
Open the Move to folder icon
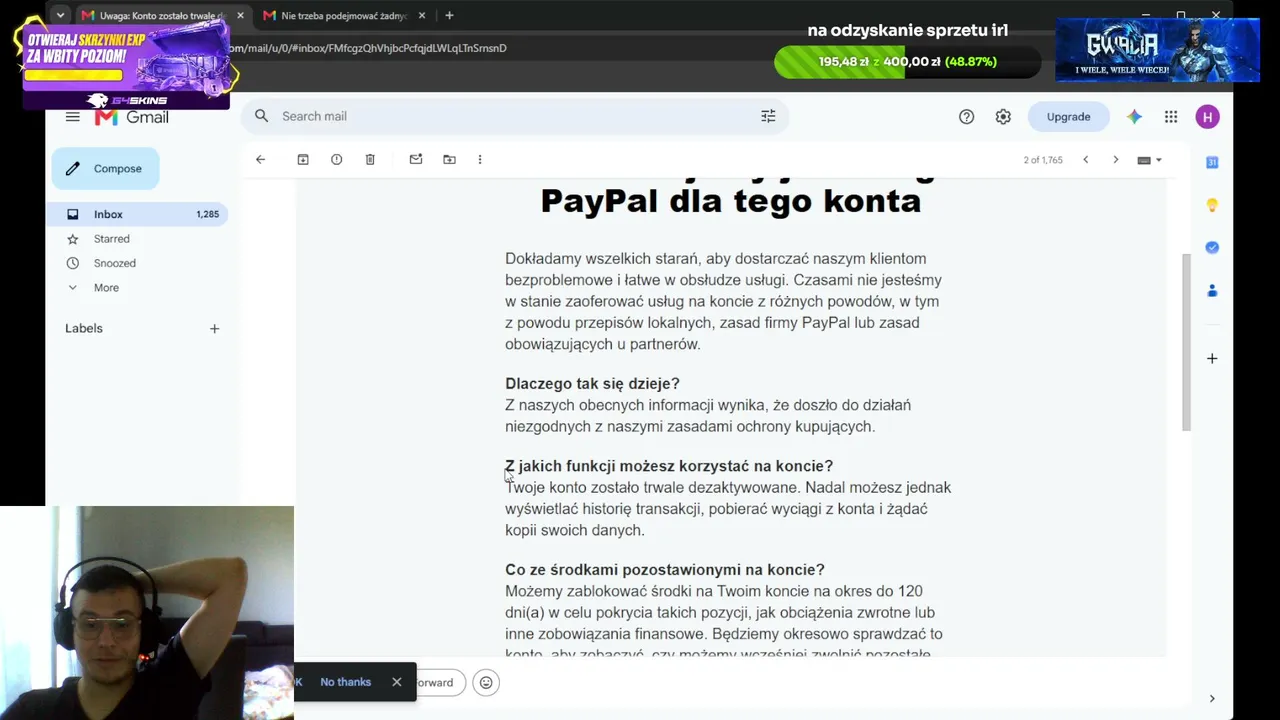pyautogui.click(x=449, y=160)
